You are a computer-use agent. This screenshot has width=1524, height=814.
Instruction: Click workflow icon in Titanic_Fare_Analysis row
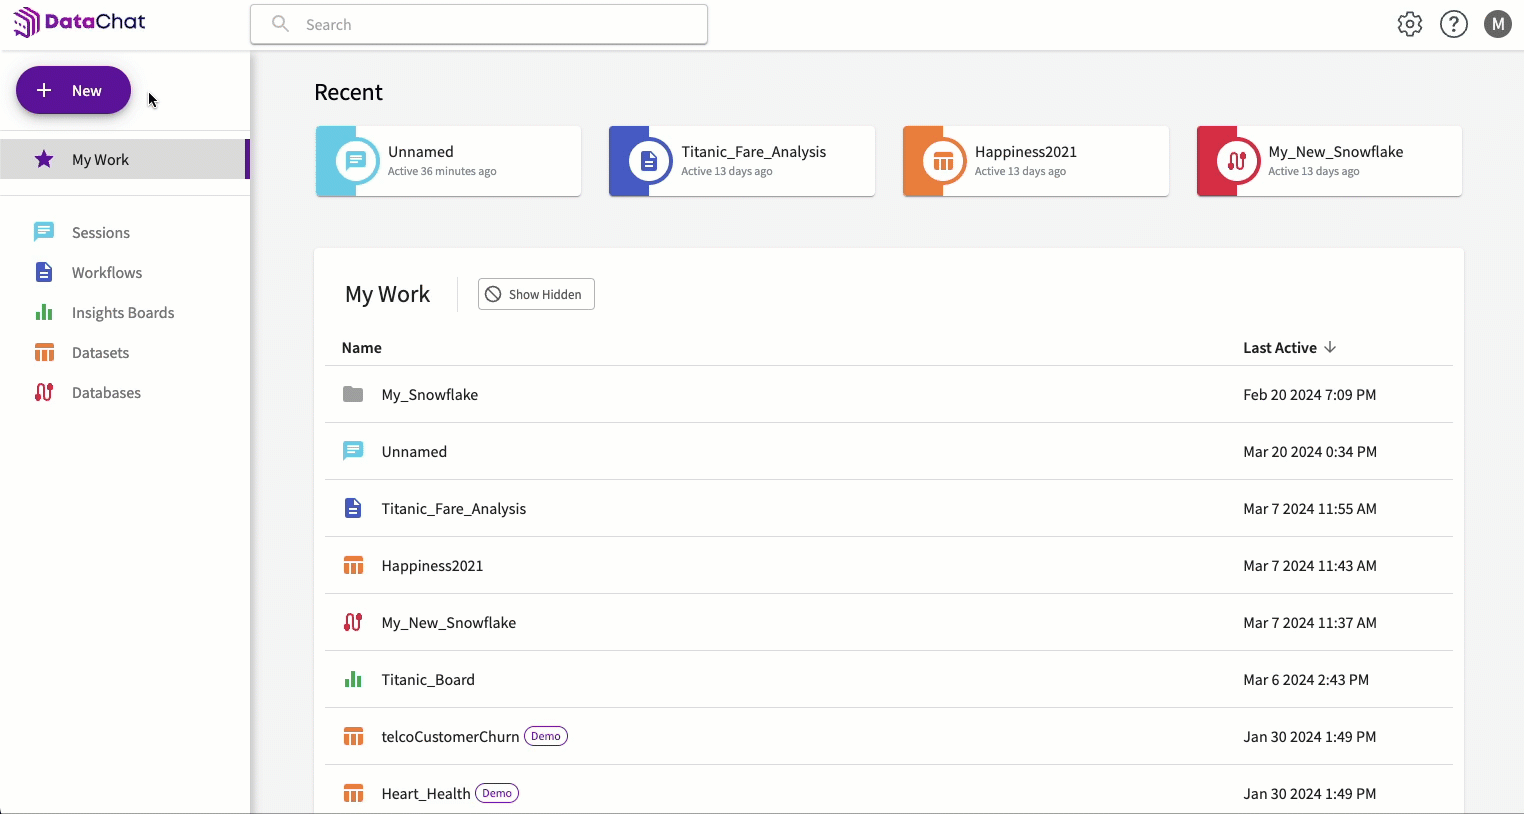coord(353,508)
